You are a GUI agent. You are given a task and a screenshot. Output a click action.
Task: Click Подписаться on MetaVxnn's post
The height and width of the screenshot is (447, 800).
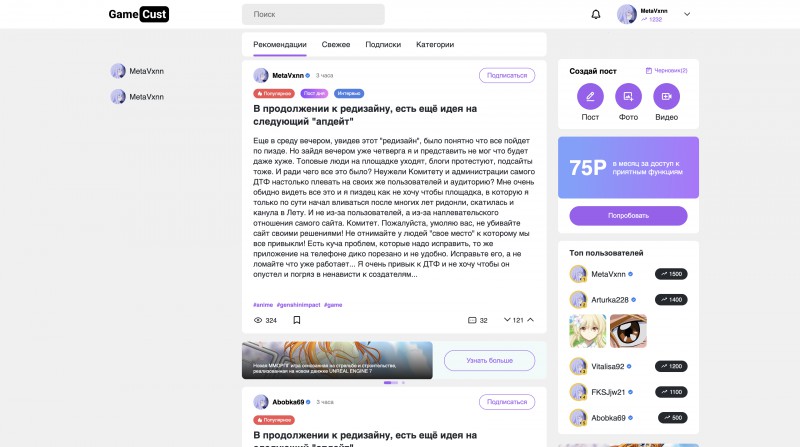coord(507,75)
